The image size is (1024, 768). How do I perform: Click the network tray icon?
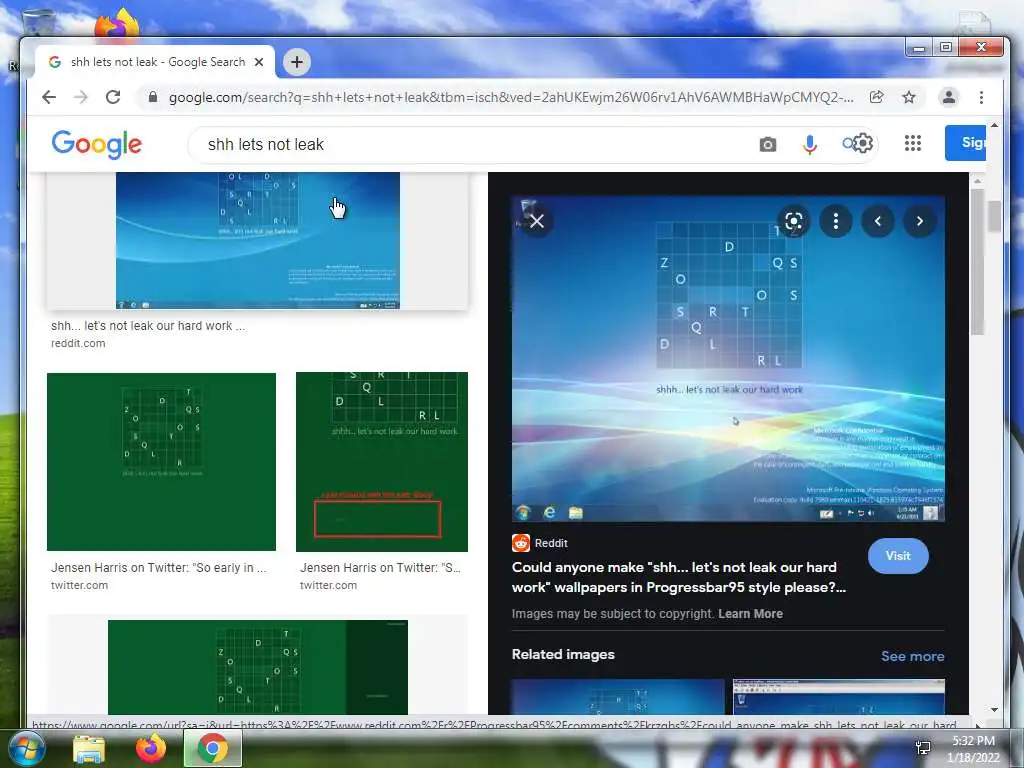pyautogui.click(x=923, y=748)
